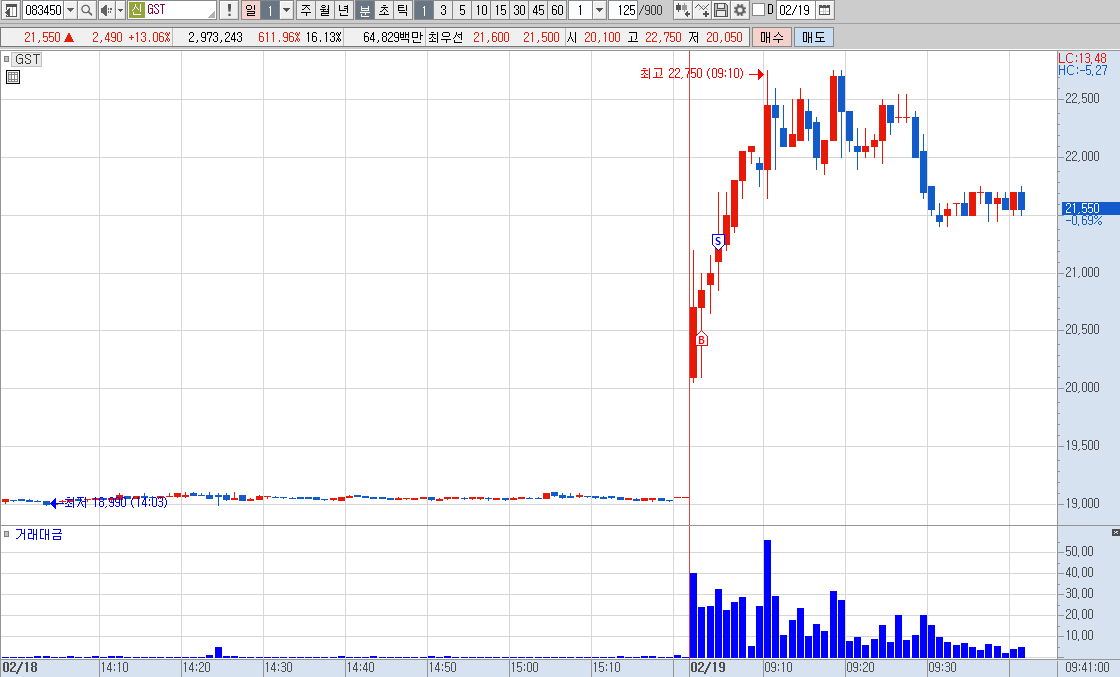Expand the dropdown arrow next to 일 1
The width and height of the screenshot is (1120, 677).
point(286,10)
